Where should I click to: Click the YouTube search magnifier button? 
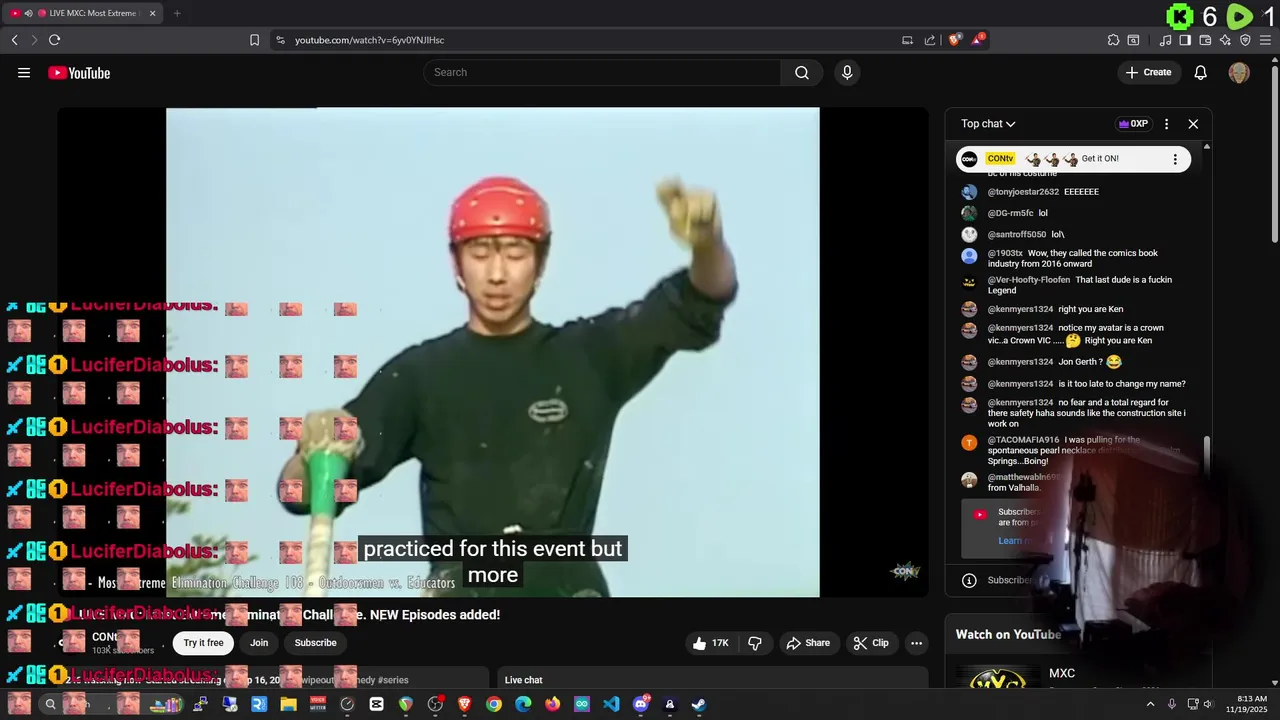tap(802, 72)
